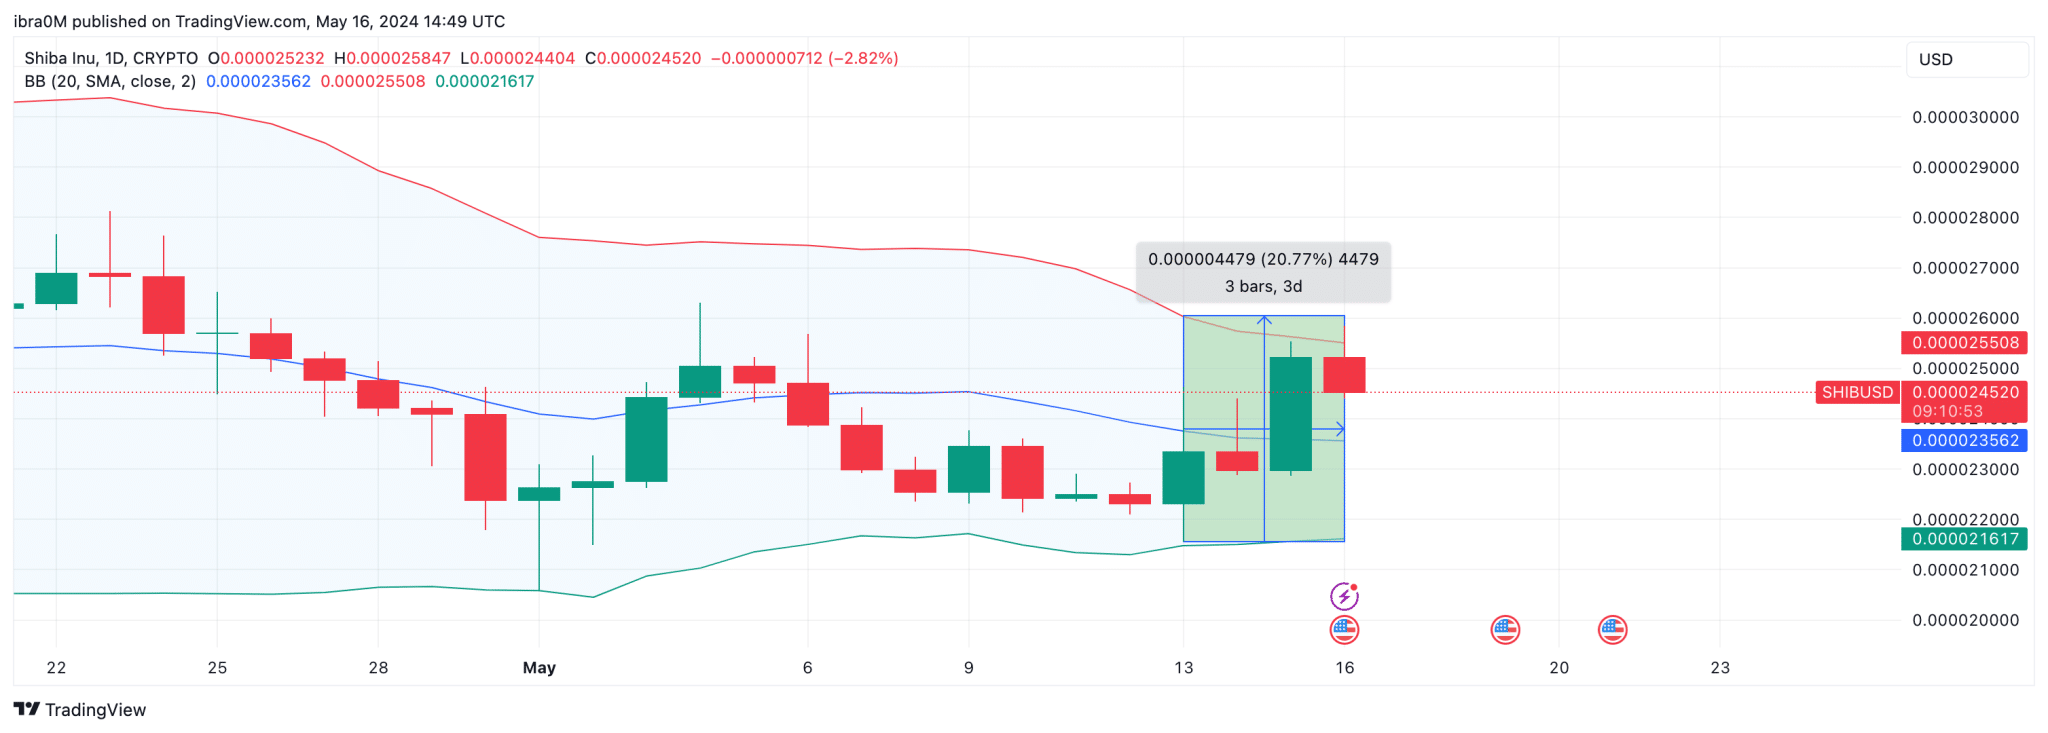The height and width of the screenshot is (733, 2048).
Task: Click the 0.000028000 price axis label
Action: [1965, 217]
